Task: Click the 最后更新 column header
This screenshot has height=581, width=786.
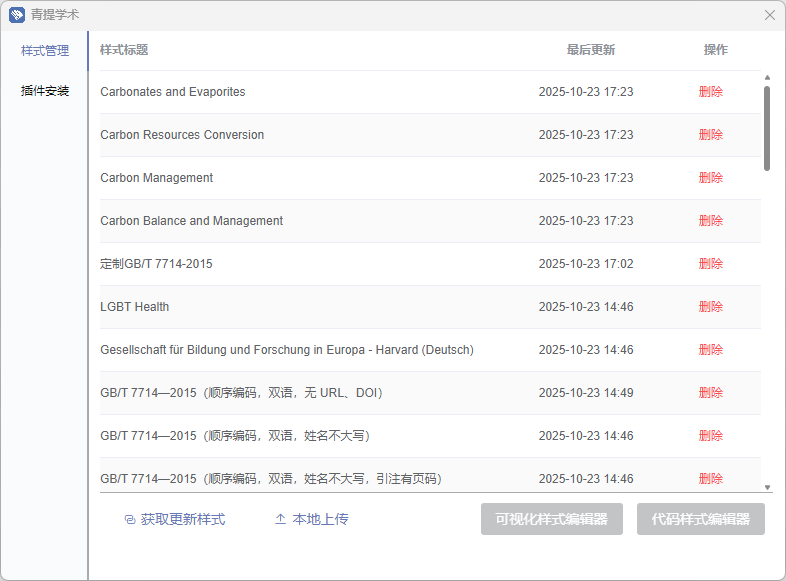Action: [590, 50]
